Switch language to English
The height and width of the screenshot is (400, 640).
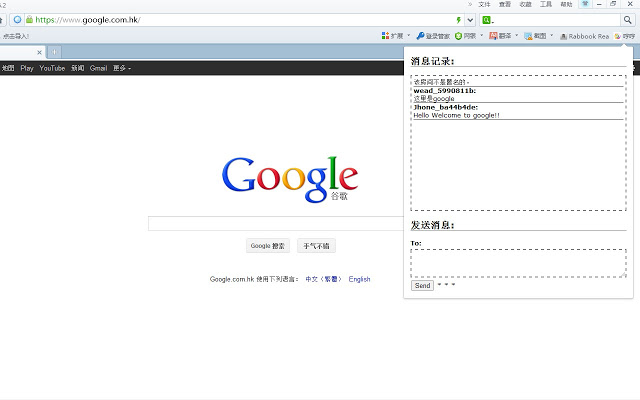359,279
